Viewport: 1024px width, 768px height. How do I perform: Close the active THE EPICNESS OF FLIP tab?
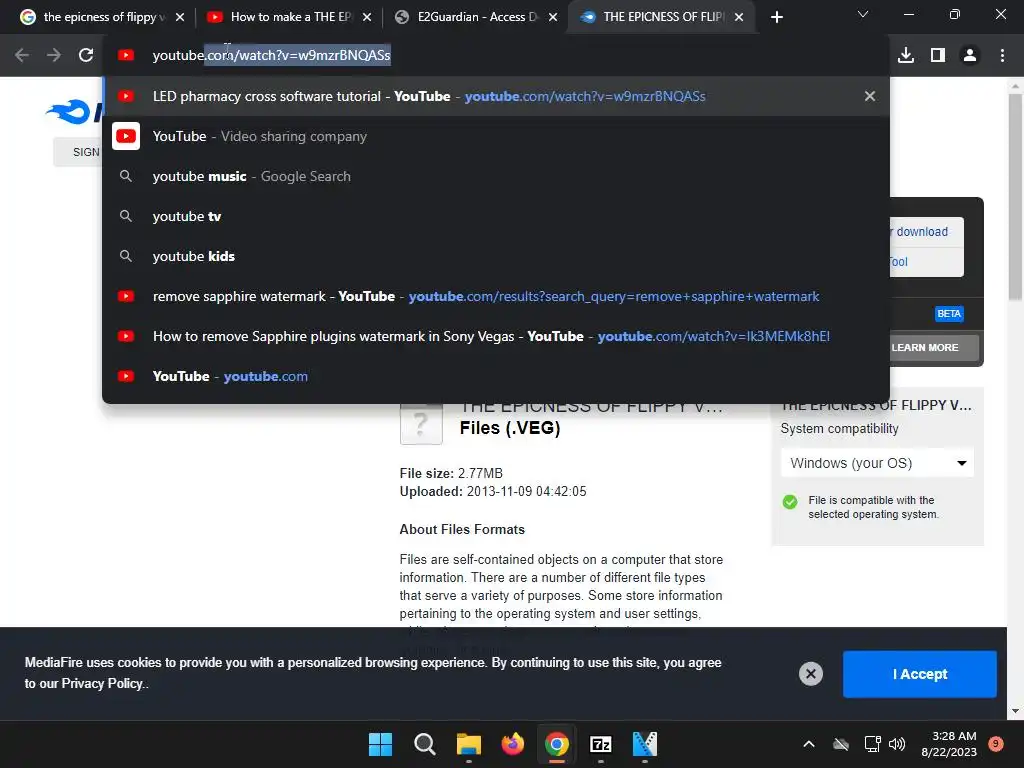(739, 17)
